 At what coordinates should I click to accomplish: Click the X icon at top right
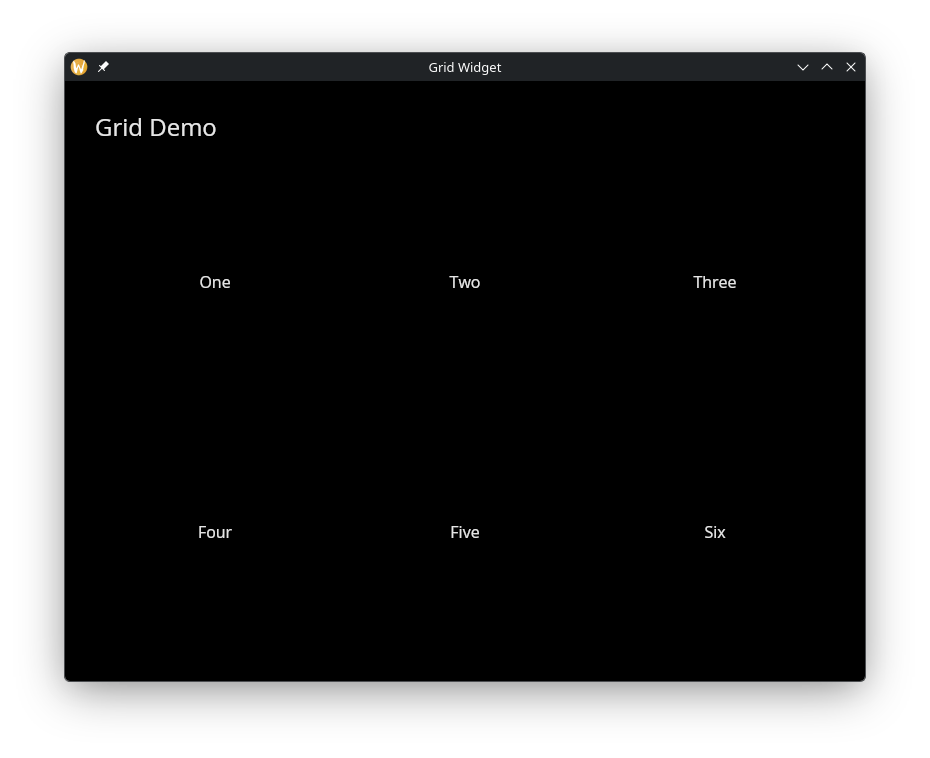pos(851,67)
